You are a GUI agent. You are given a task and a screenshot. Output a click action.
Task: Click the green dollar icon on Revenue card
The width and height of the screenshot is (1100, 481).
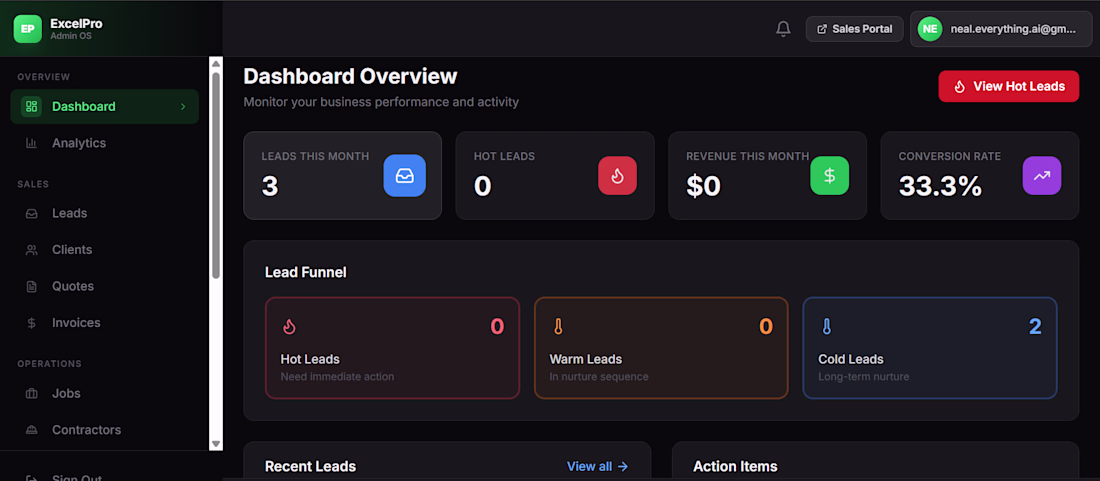[829, 175]
